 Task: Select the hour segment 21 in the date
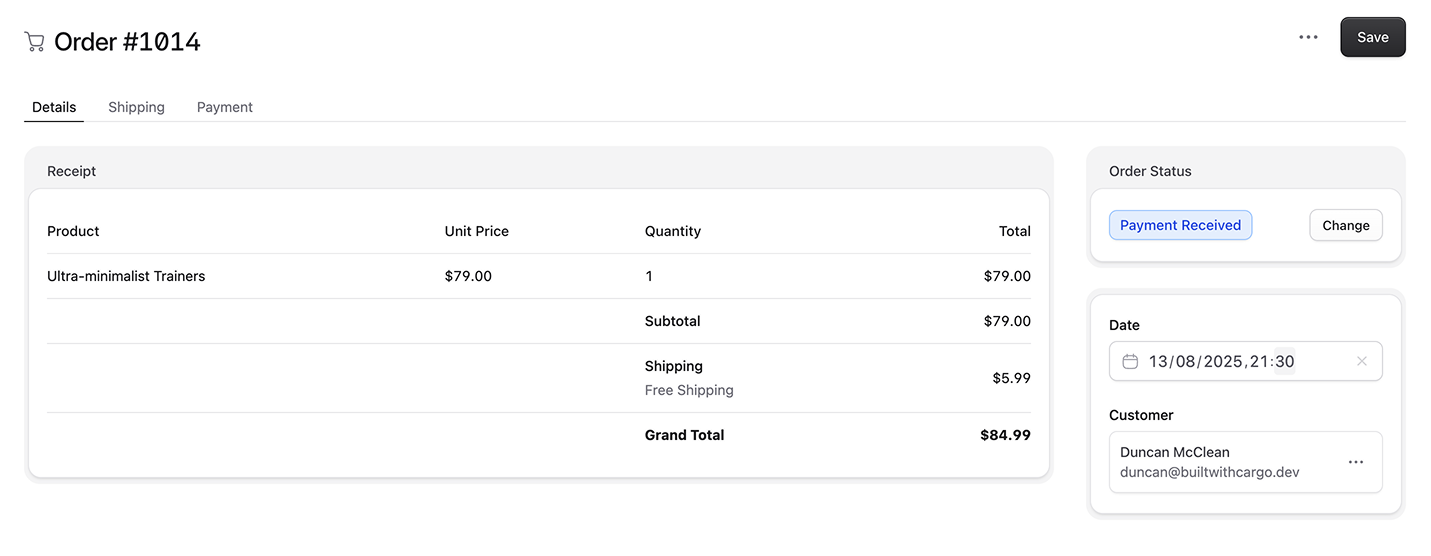1259,361
